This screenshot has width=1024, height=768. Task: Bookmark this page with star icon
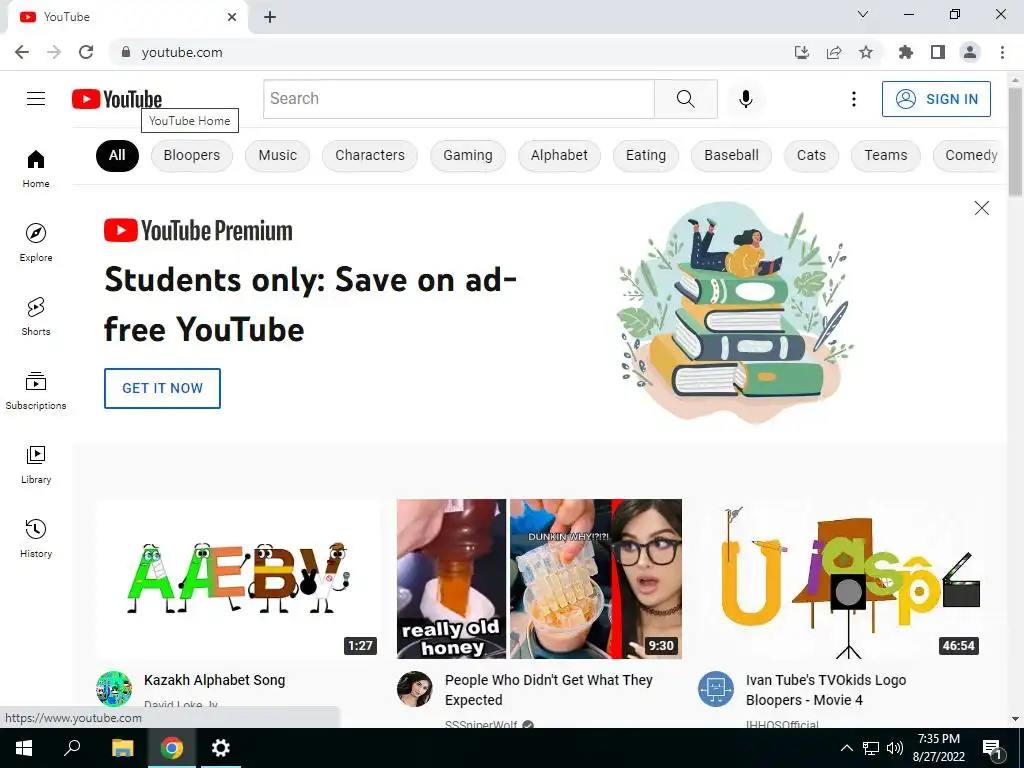(x=866, y=52)
